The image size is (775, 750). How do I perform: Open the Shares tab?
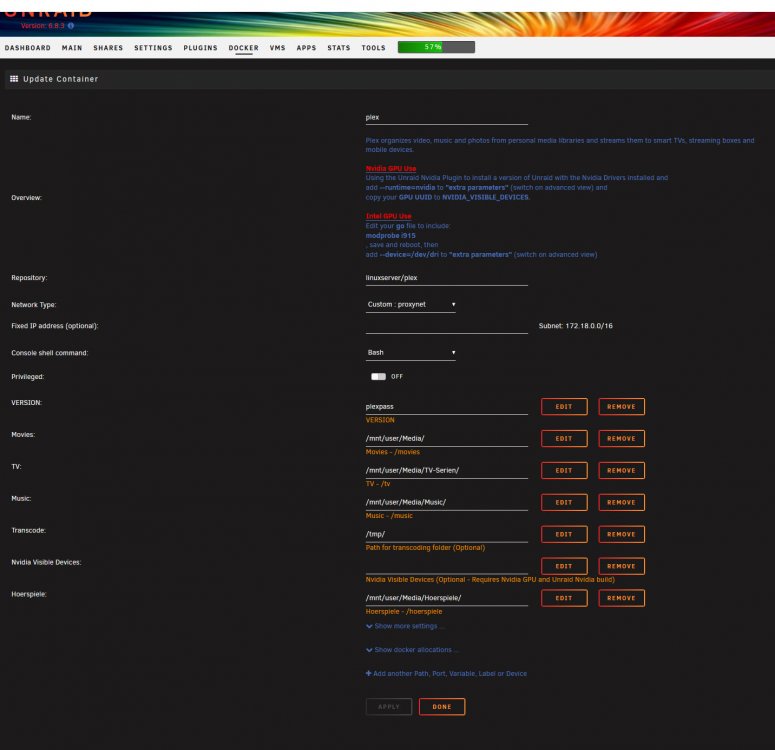coord(108,48)
